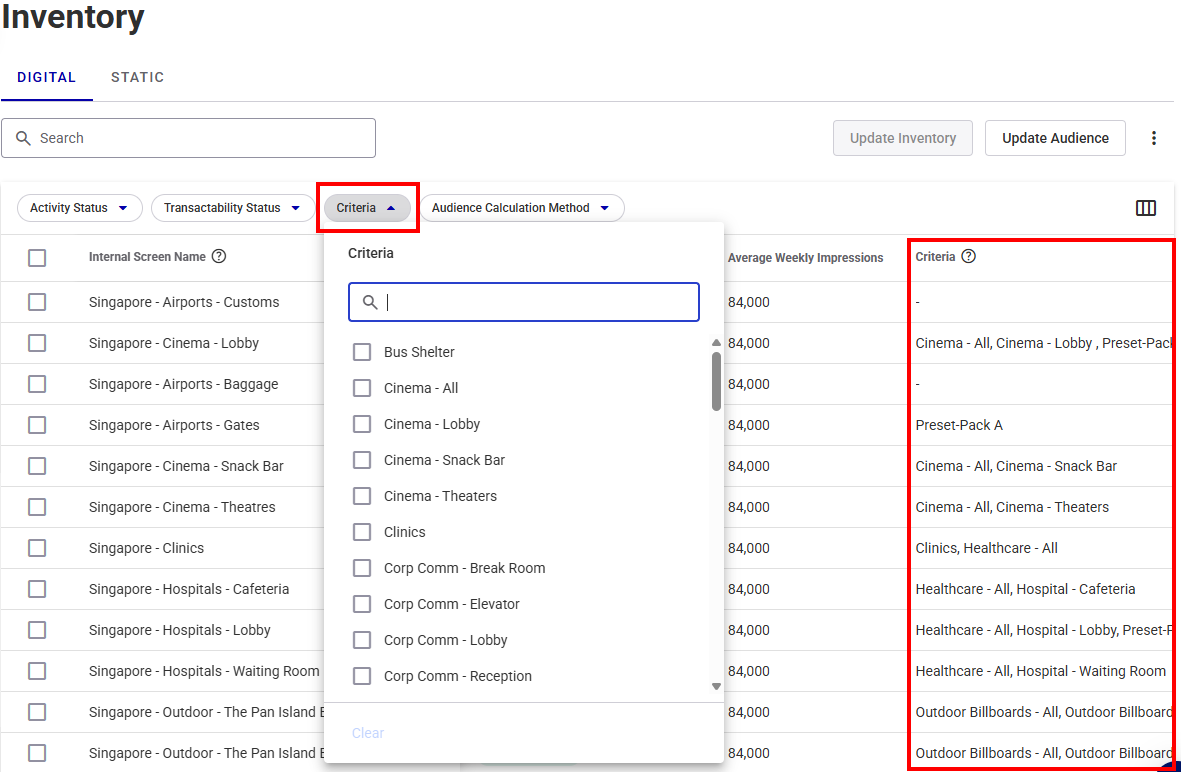
Task: Tick Cinema - Theaters in criteria list
Action: [362, 496]
